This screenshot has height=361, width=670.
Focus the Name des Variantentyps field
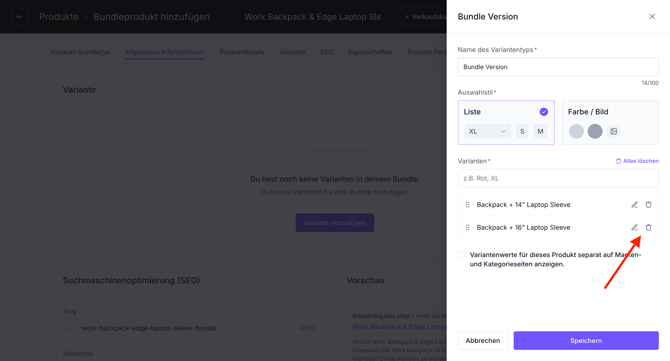(558, 67)
